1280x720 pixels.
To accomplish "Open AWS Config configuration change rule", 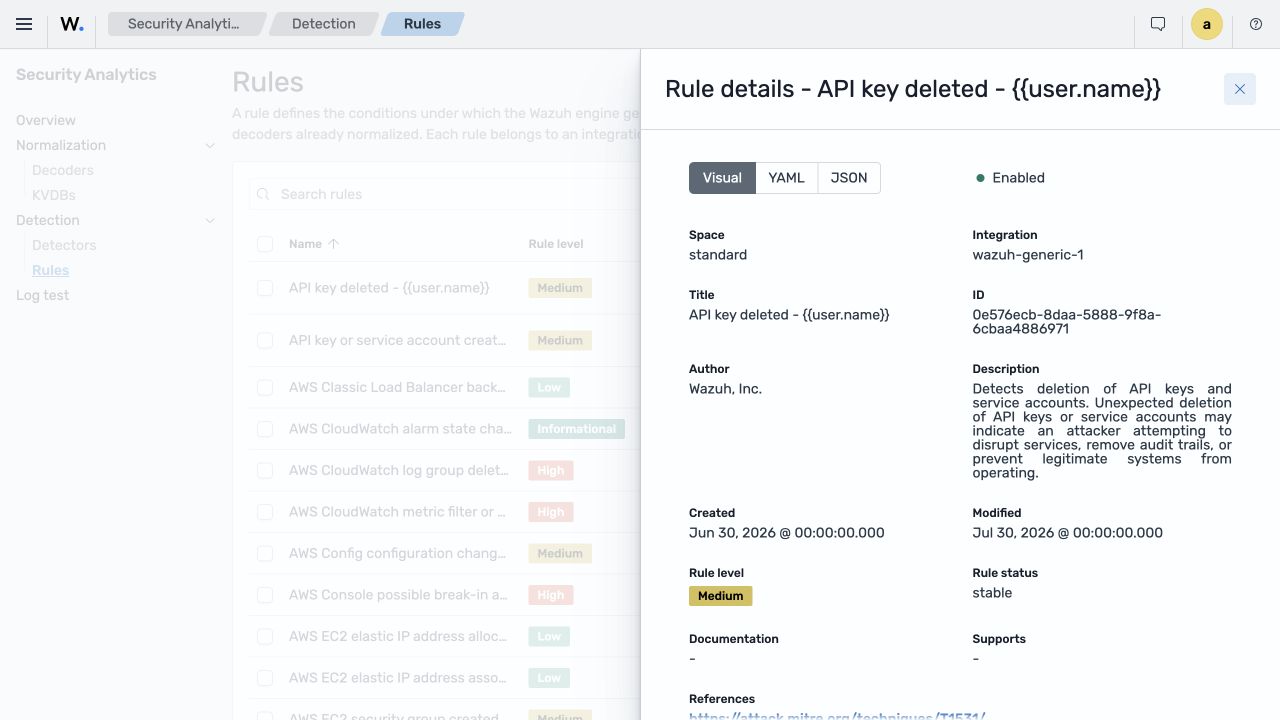I will point(397,553).
